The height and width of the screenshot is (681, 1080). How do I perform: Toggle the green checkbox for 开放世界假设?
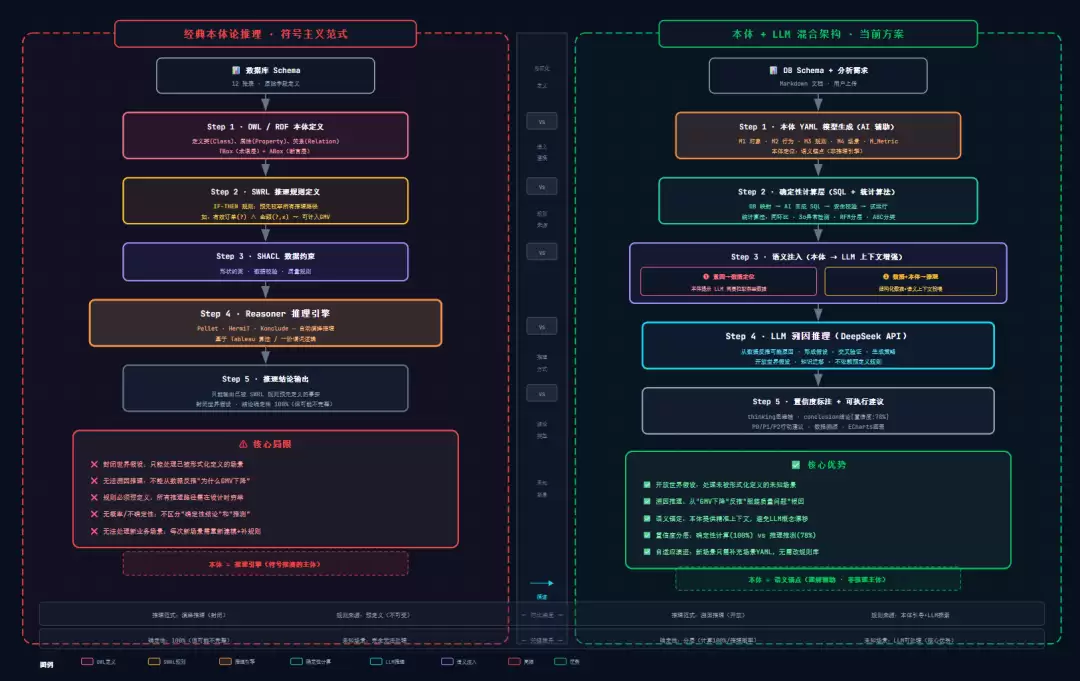pos(647,485)
